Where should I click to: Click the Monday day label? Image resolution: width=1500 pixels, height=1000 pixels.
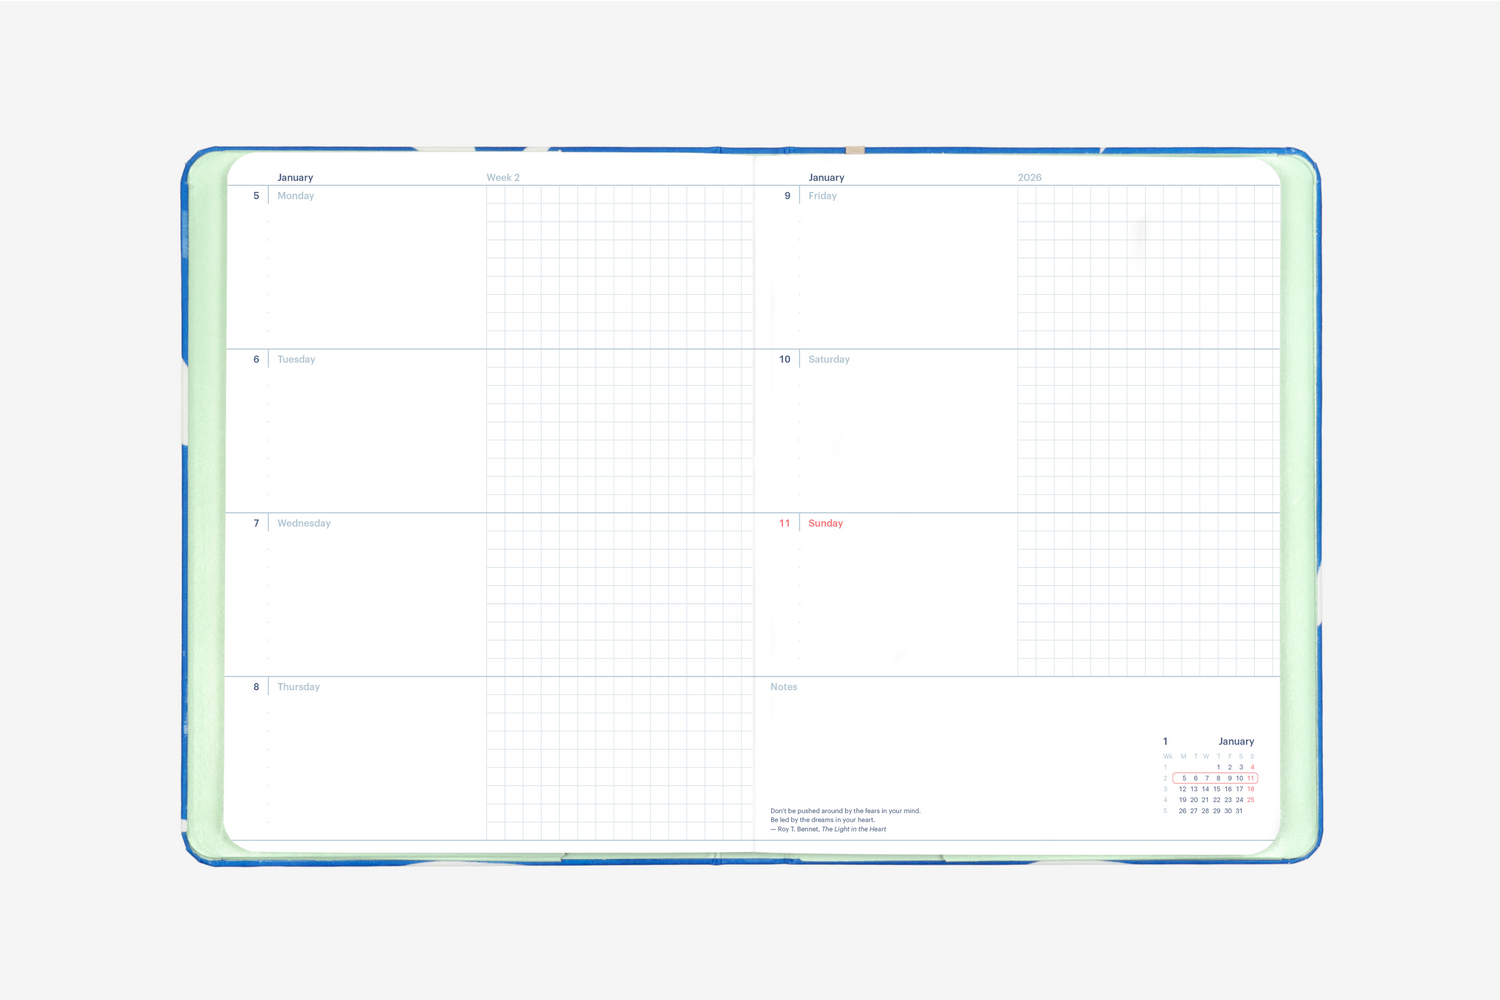point(295,196)
